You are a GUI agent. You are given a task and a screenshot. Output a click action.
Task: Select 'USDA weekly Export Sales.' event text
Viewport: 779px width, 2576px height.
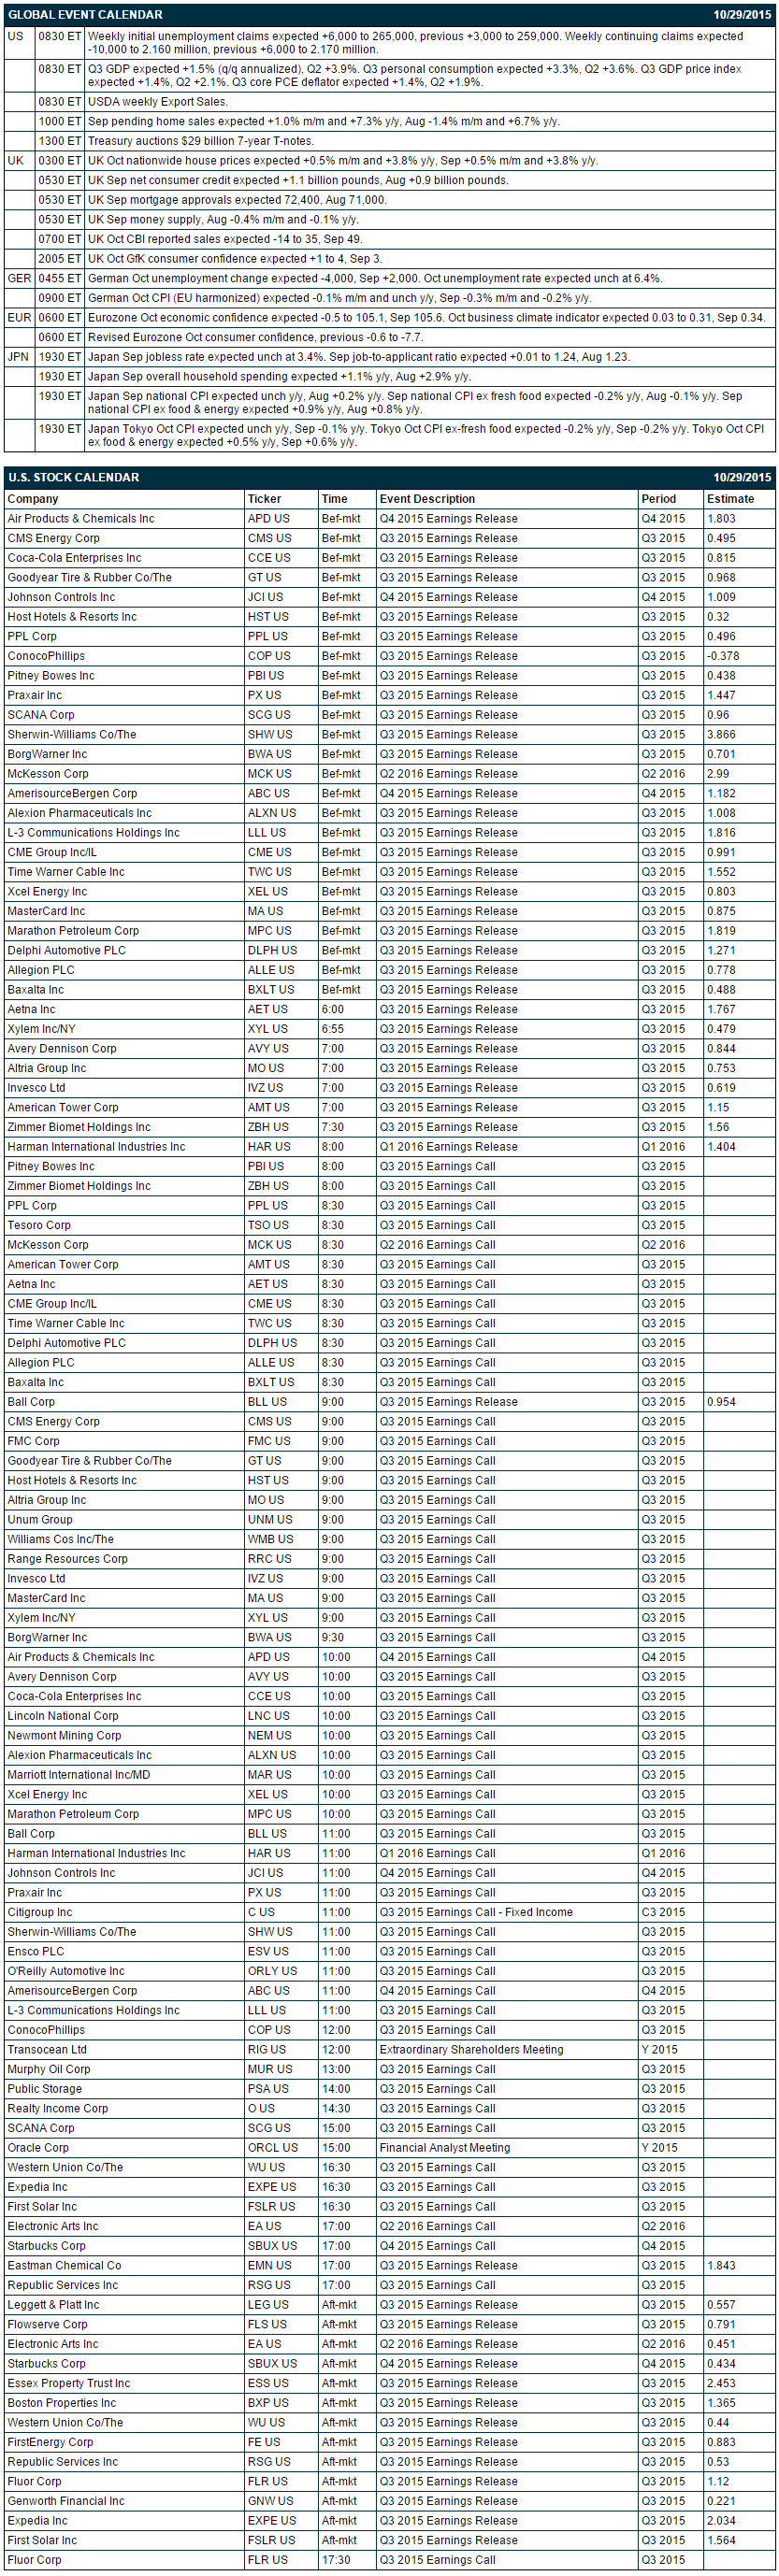(x=157, y=102)
